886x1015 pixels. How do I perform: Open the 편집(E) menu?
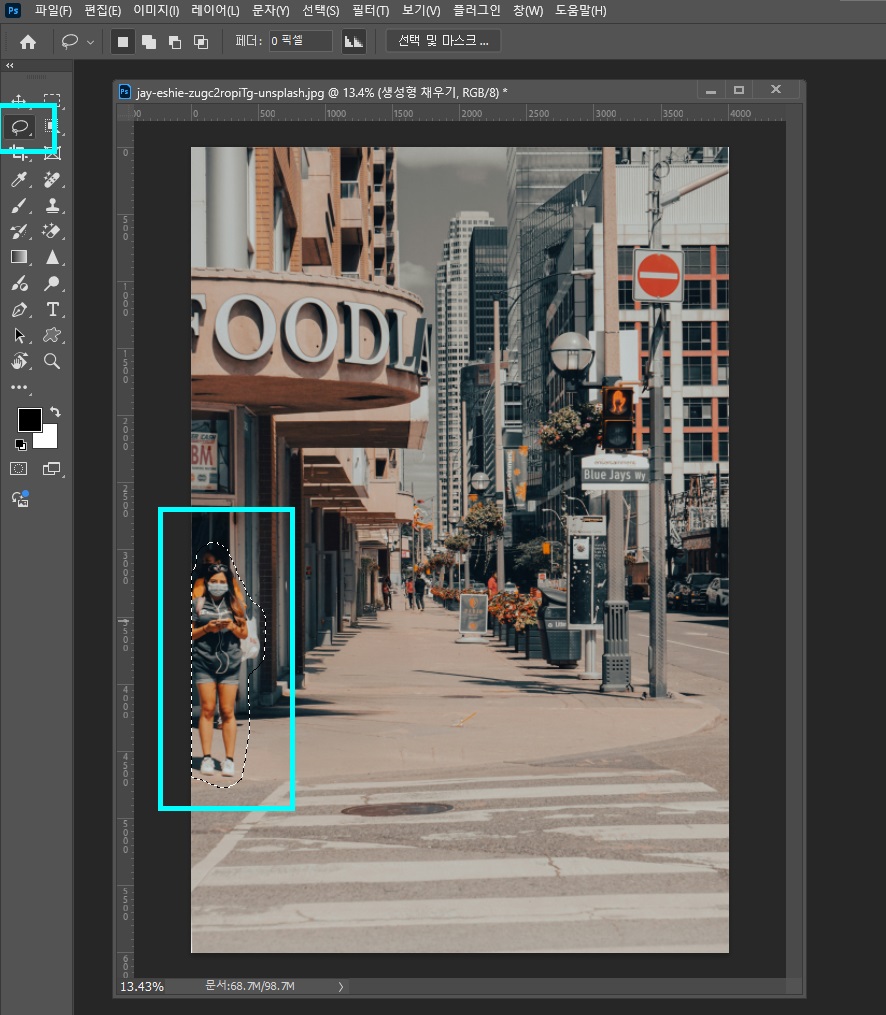(x=102, y=10)
